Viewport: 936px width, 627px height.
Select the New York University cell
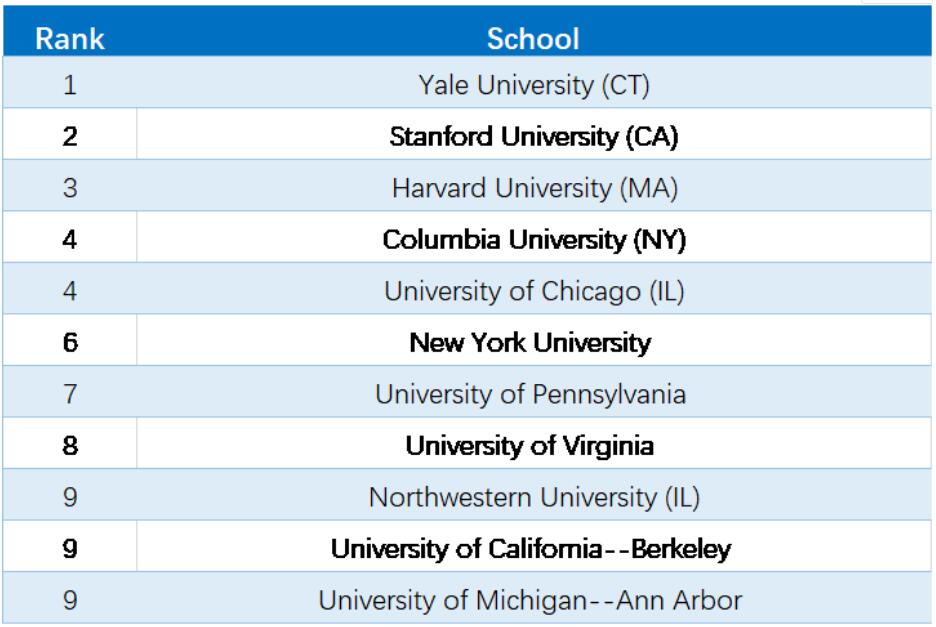coord(534,340)
